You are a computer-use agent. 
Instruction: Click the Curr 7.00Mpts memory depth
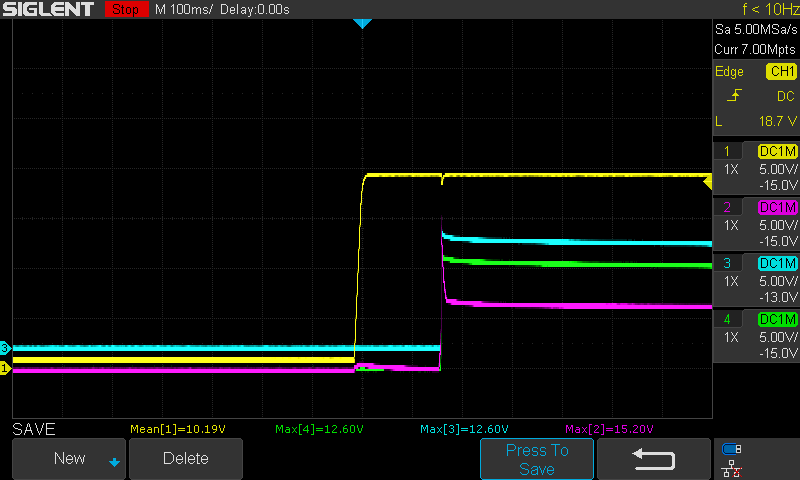755,49
